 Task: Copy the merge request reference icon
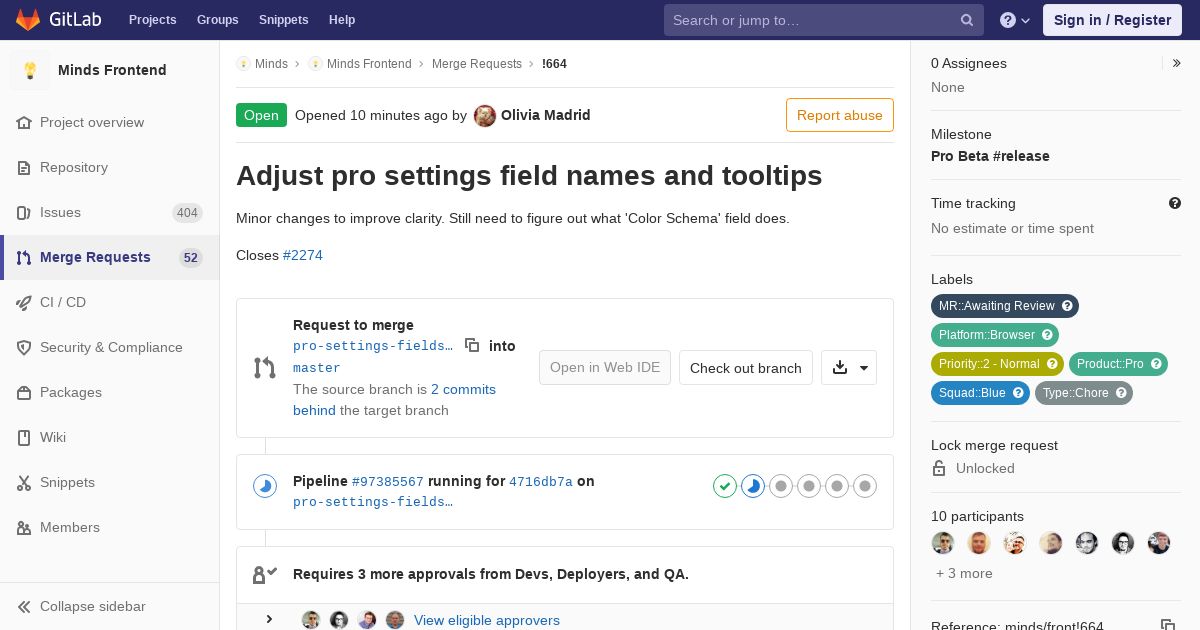[1167, 626]
